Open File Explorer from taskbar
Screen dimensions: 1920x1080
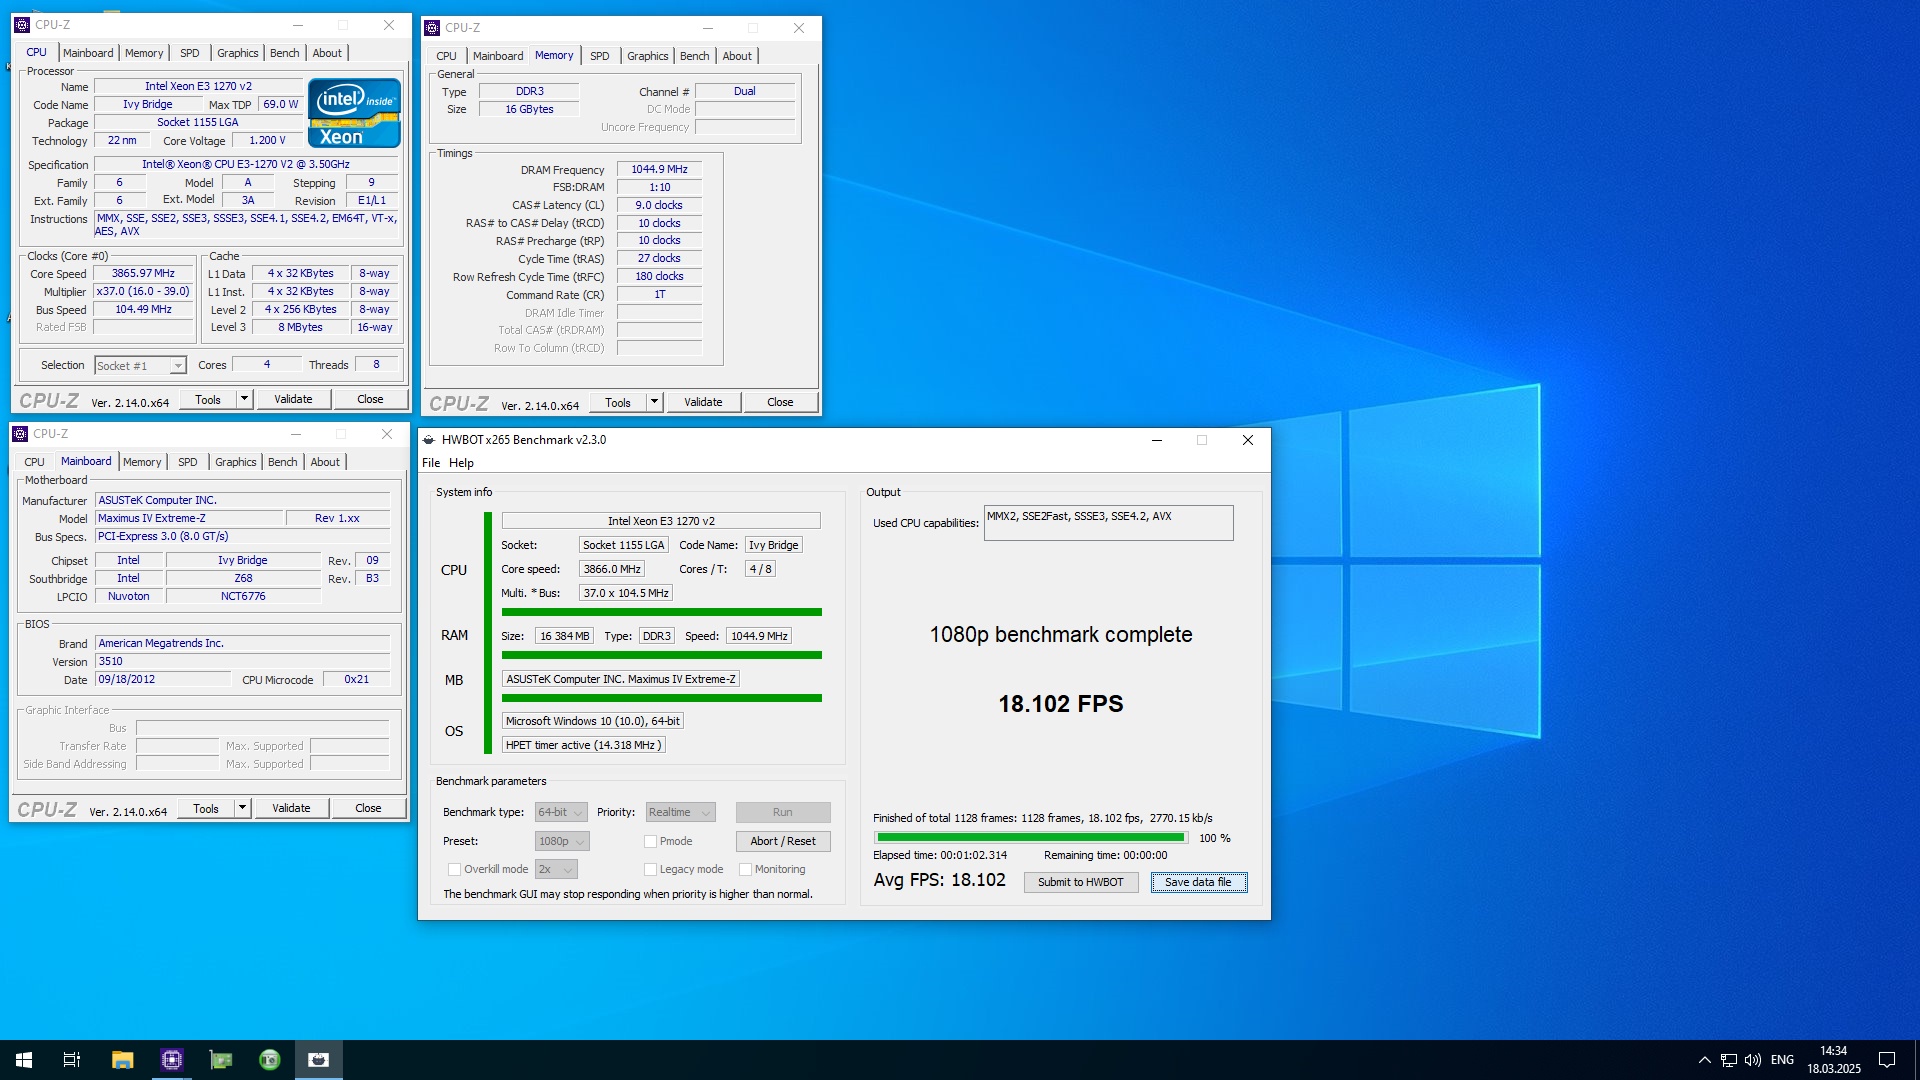click(122, 1060)
